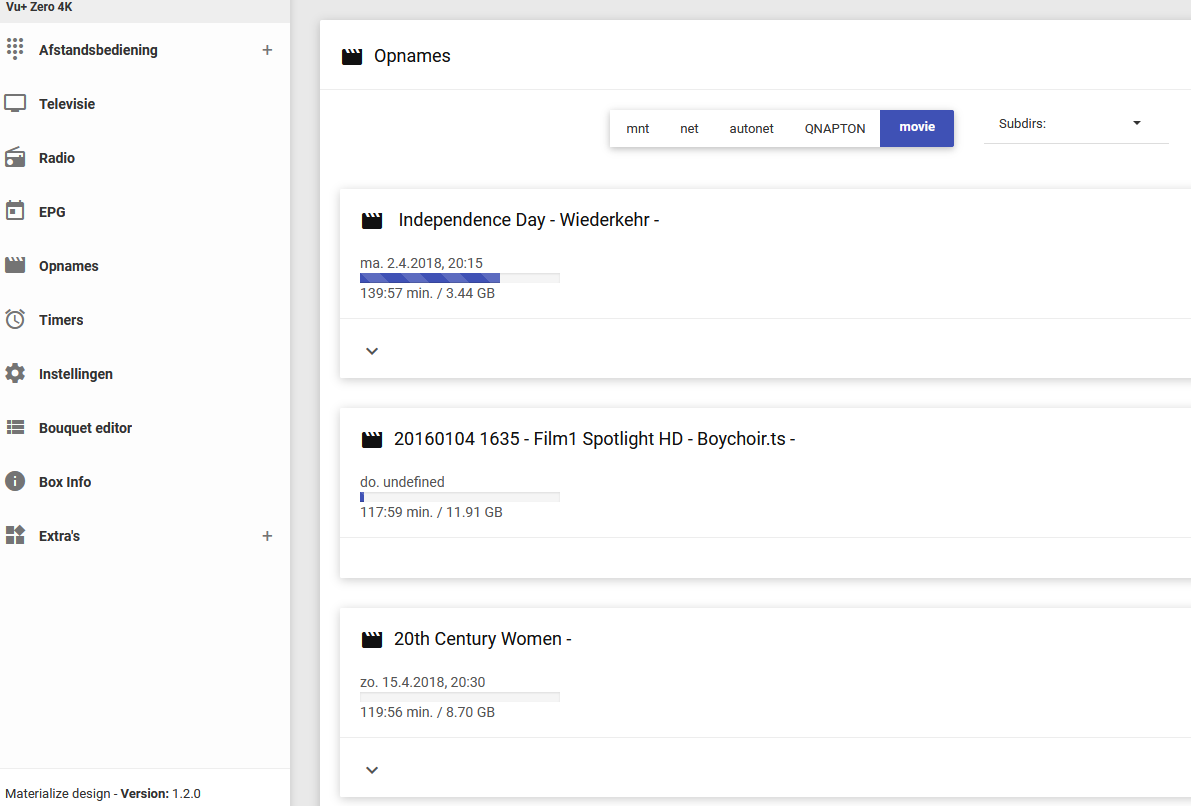Click the Bouquet editor list icon
Image resolution: width=1191 pixels, height=806 pixels.
pyautogui.click(x=15, y=427)
